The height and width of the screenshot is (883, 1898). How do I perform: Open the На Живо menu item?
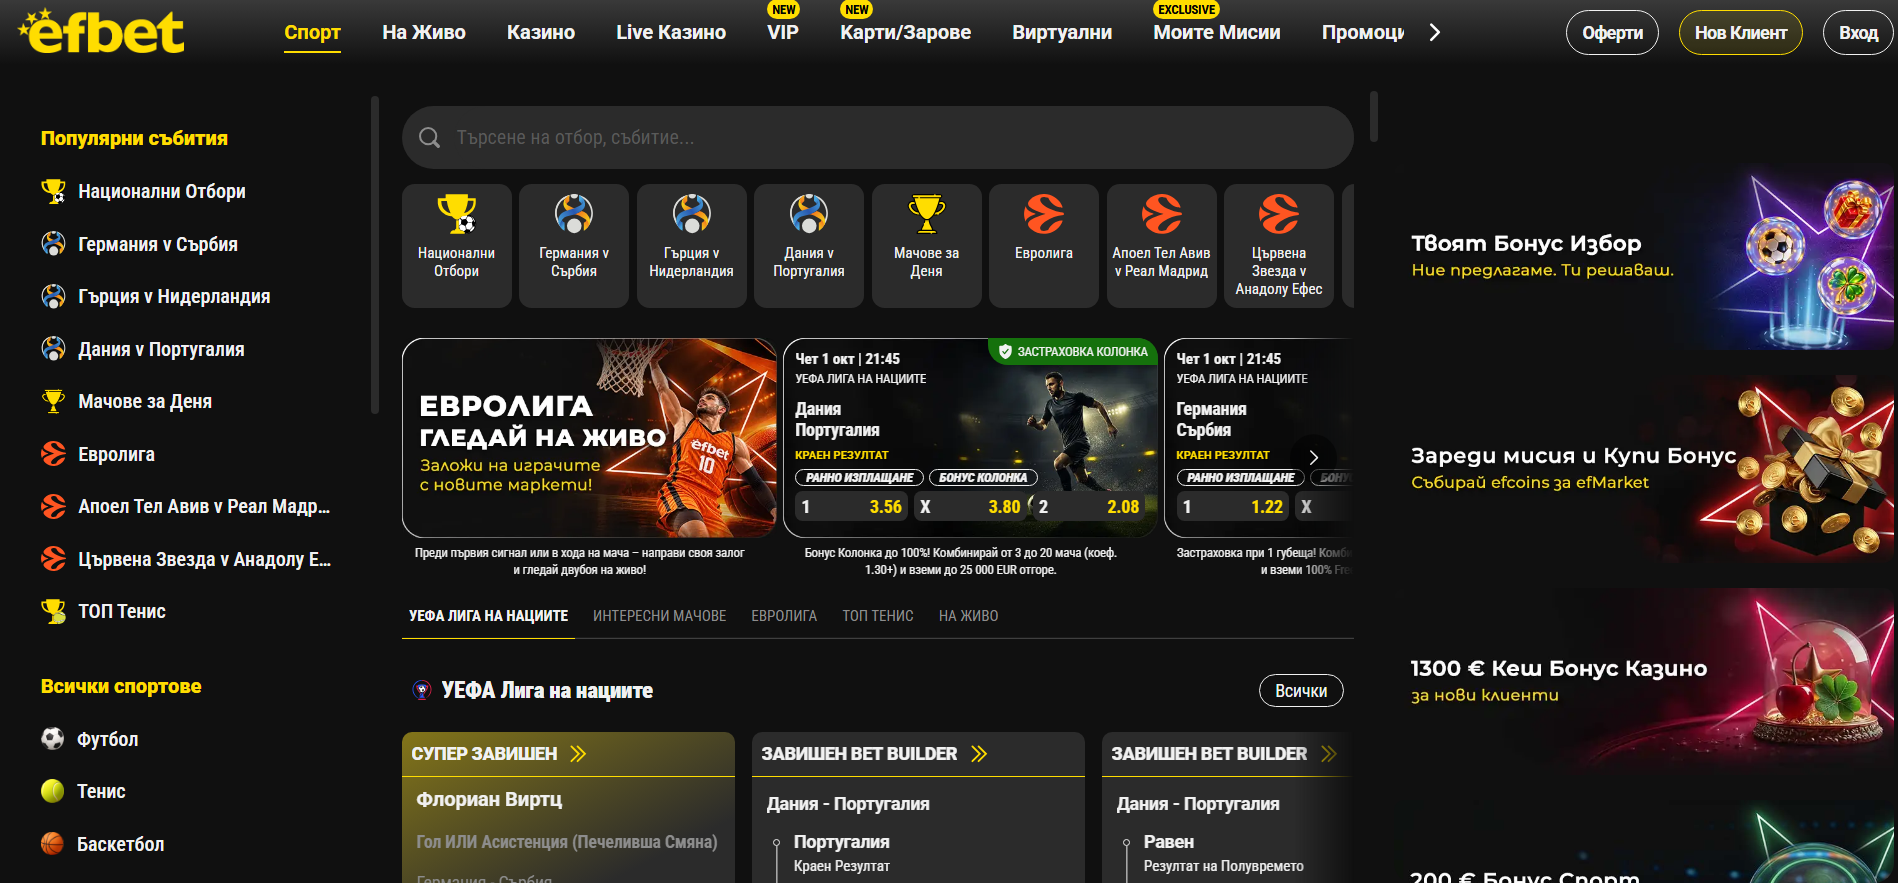point(424,32)
